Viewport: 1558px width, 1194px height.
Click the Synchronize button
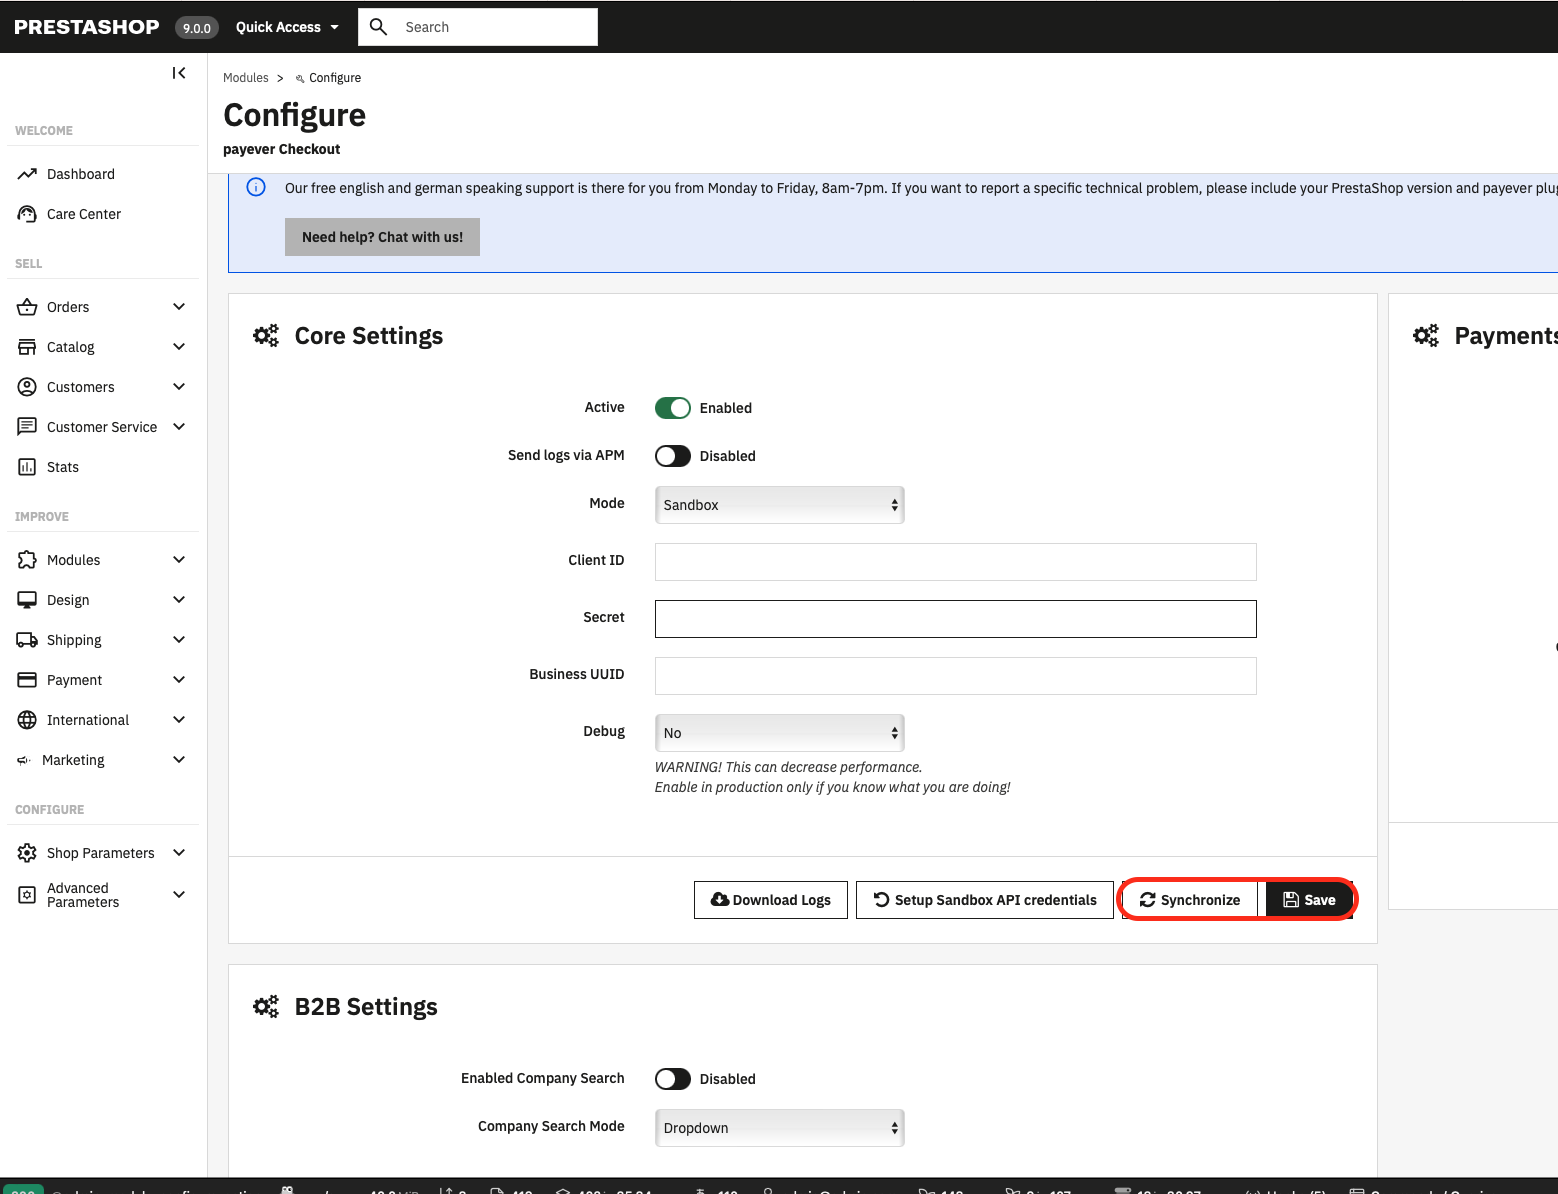(x=1190, y=900)
